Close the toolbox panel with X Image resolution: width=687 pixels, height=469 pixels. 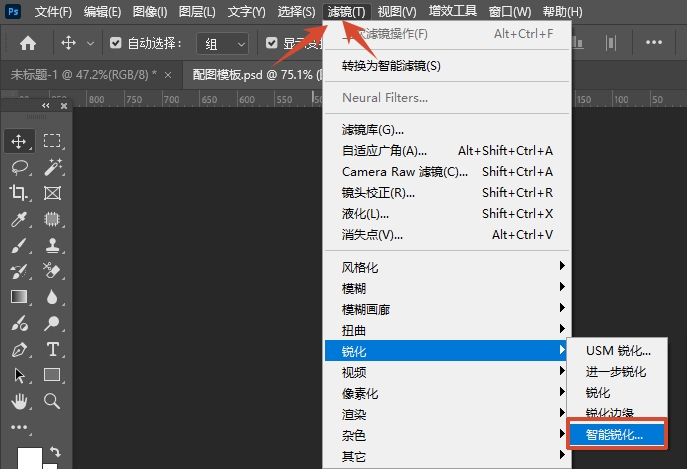coord(64,106)
